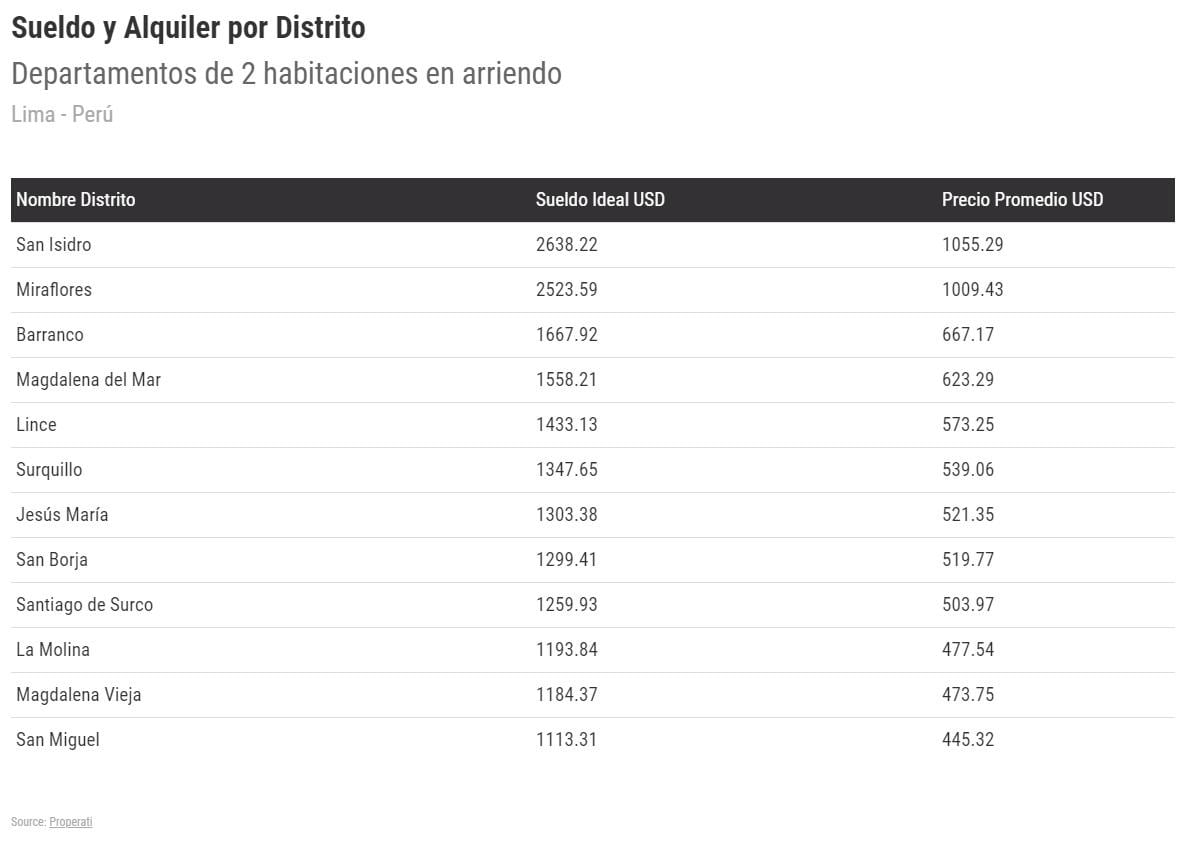Click the San Miguel district name
The height and width of the screenshot is (846, 1189).
58,740
